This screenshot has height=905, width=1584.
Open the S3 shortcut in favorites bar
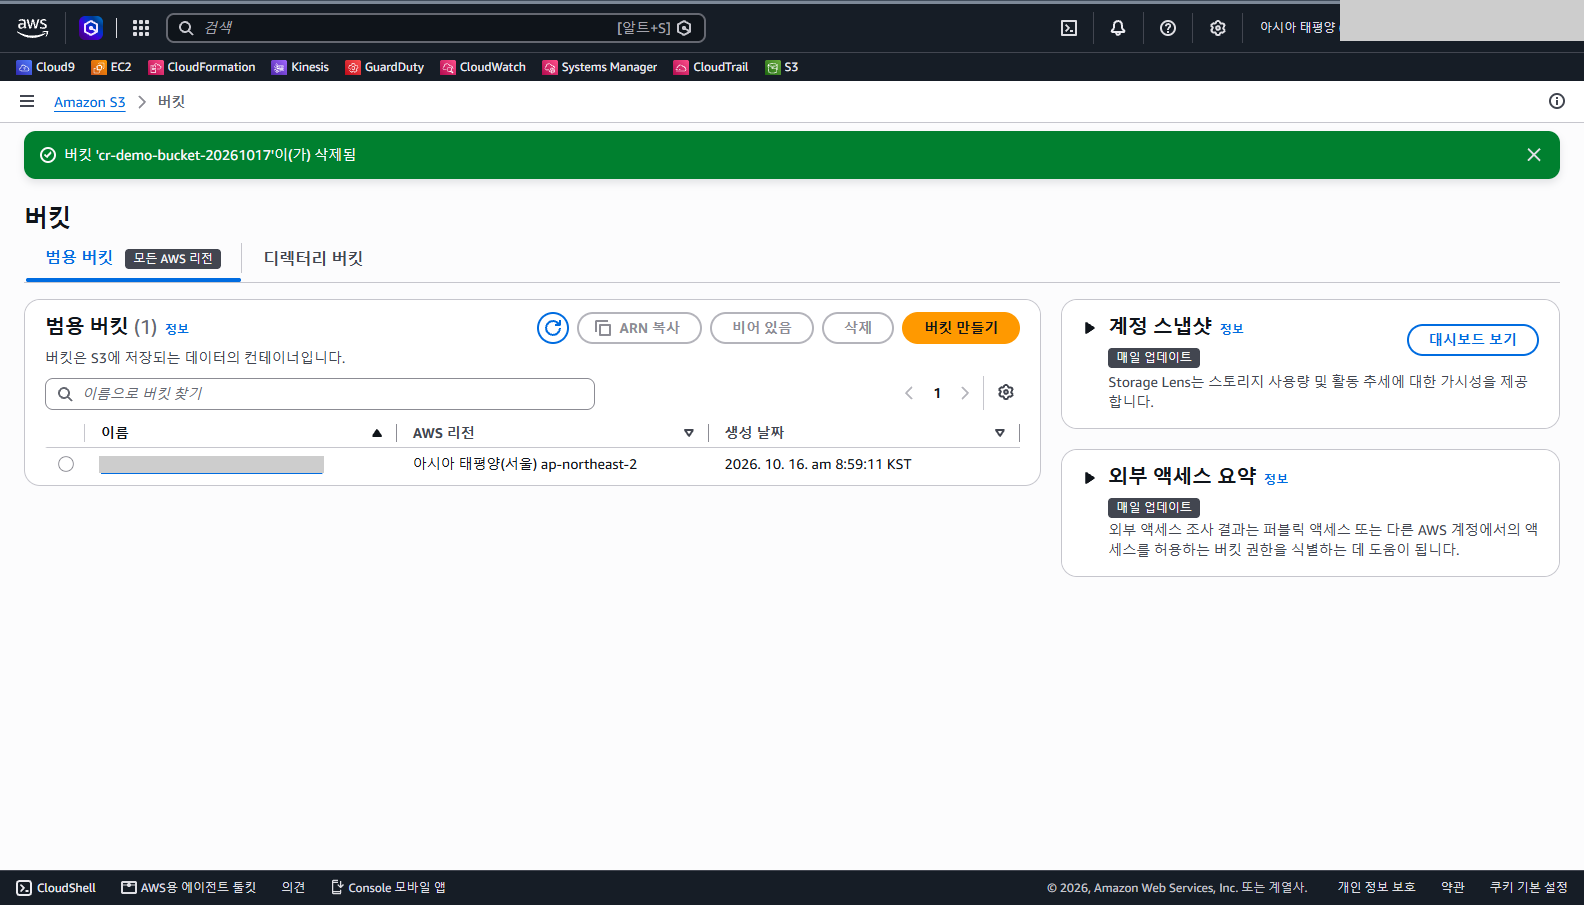pos(782,67)
